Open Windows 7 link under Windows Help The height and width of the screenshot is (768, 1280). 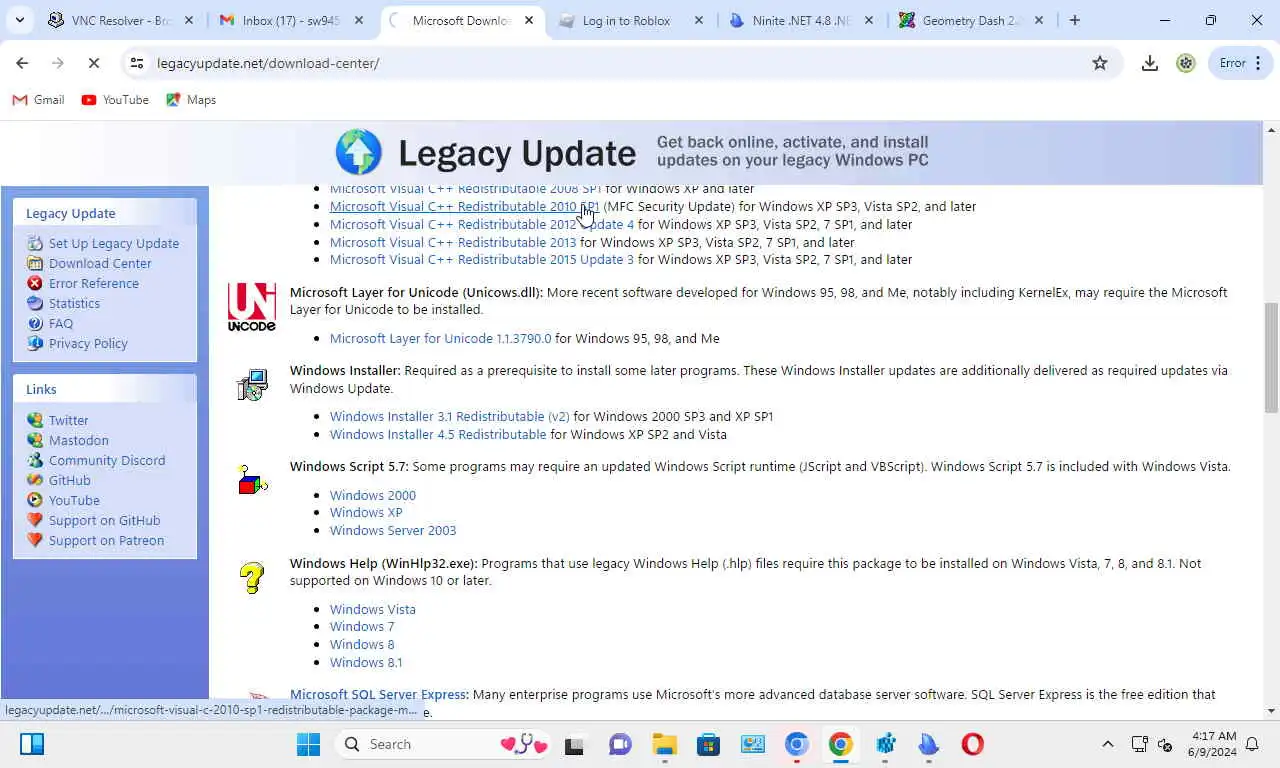pyautogui.click(x=362, y=626)
